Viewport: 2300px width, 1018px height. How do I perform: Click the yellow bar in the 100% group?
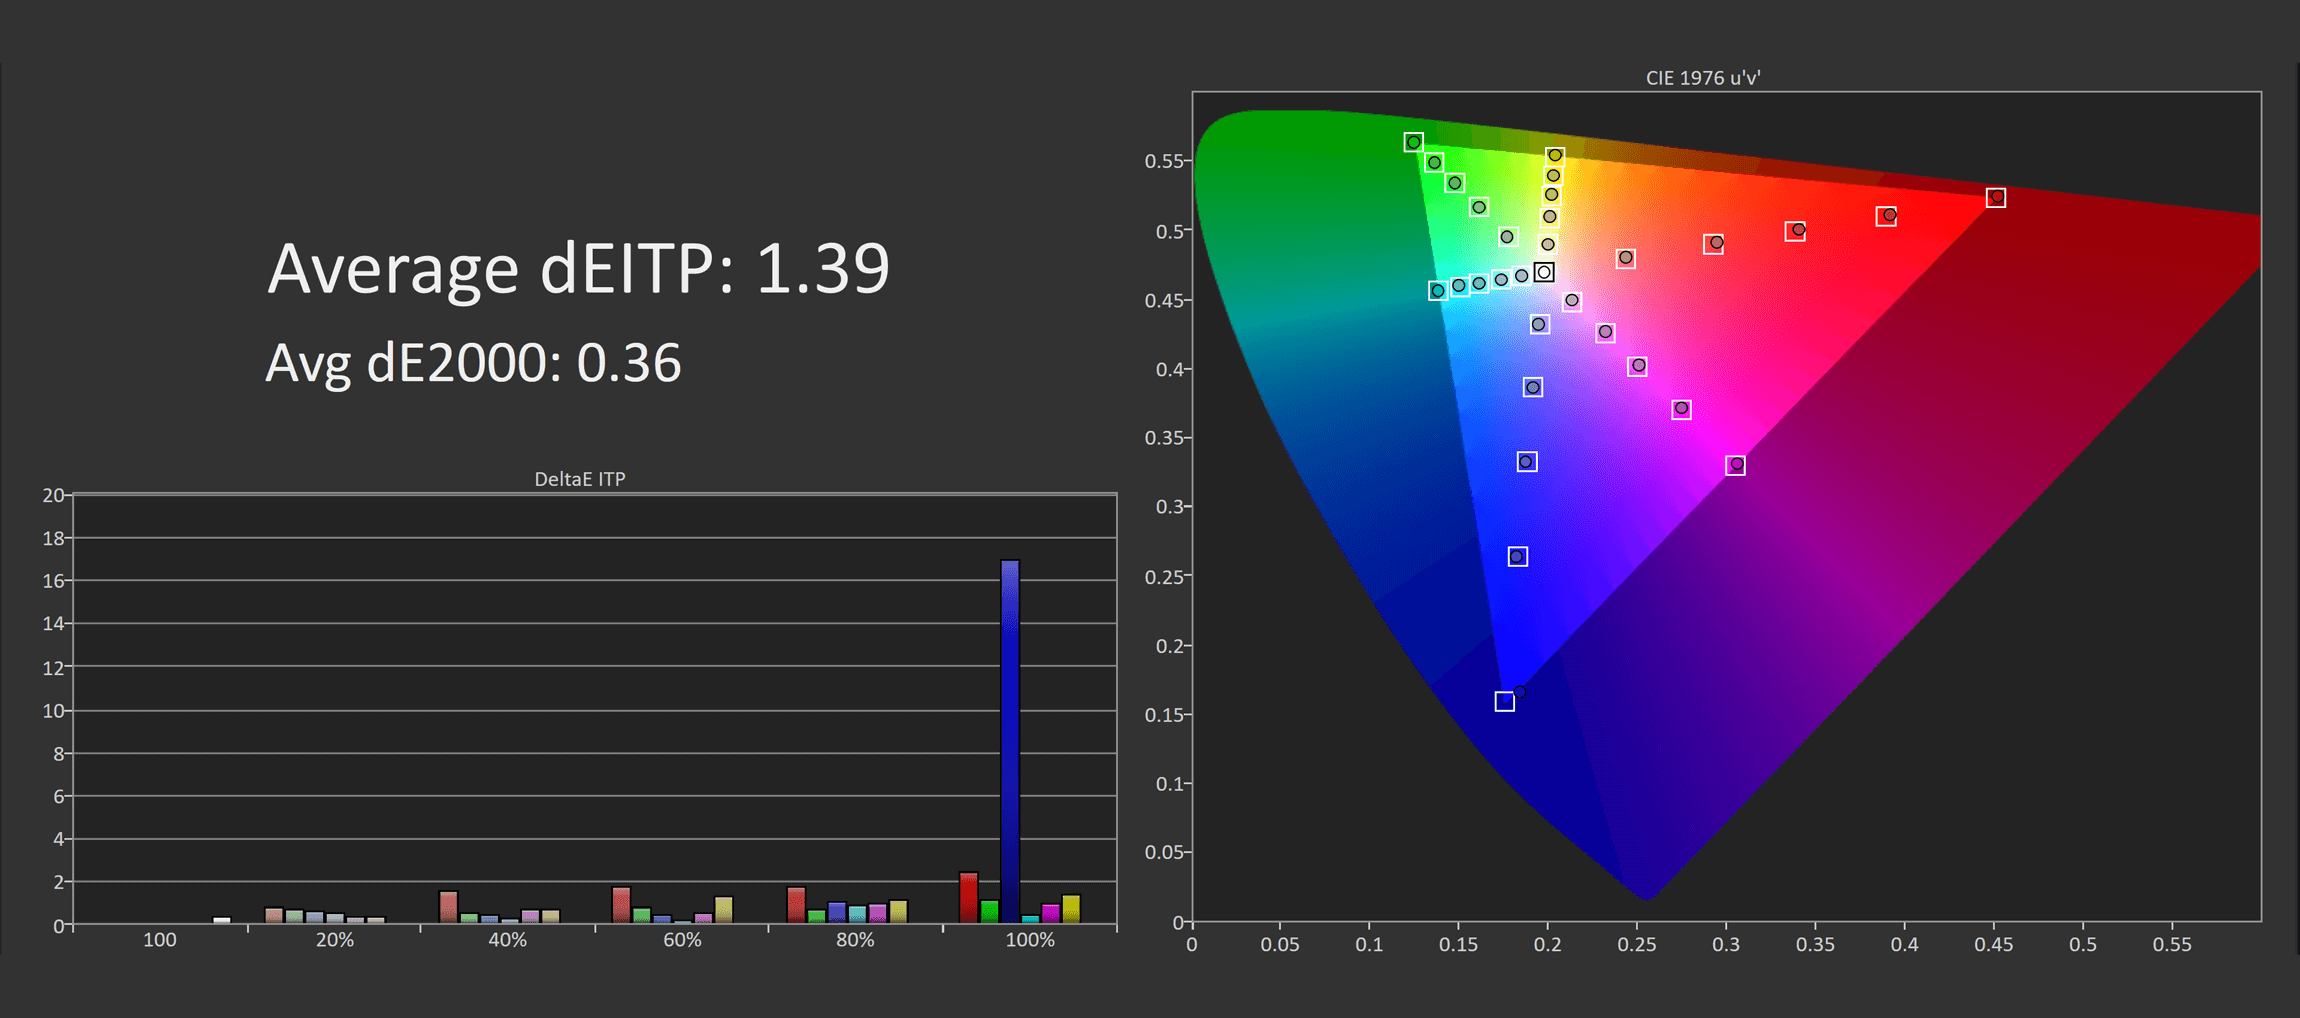tap(1071, 908)
